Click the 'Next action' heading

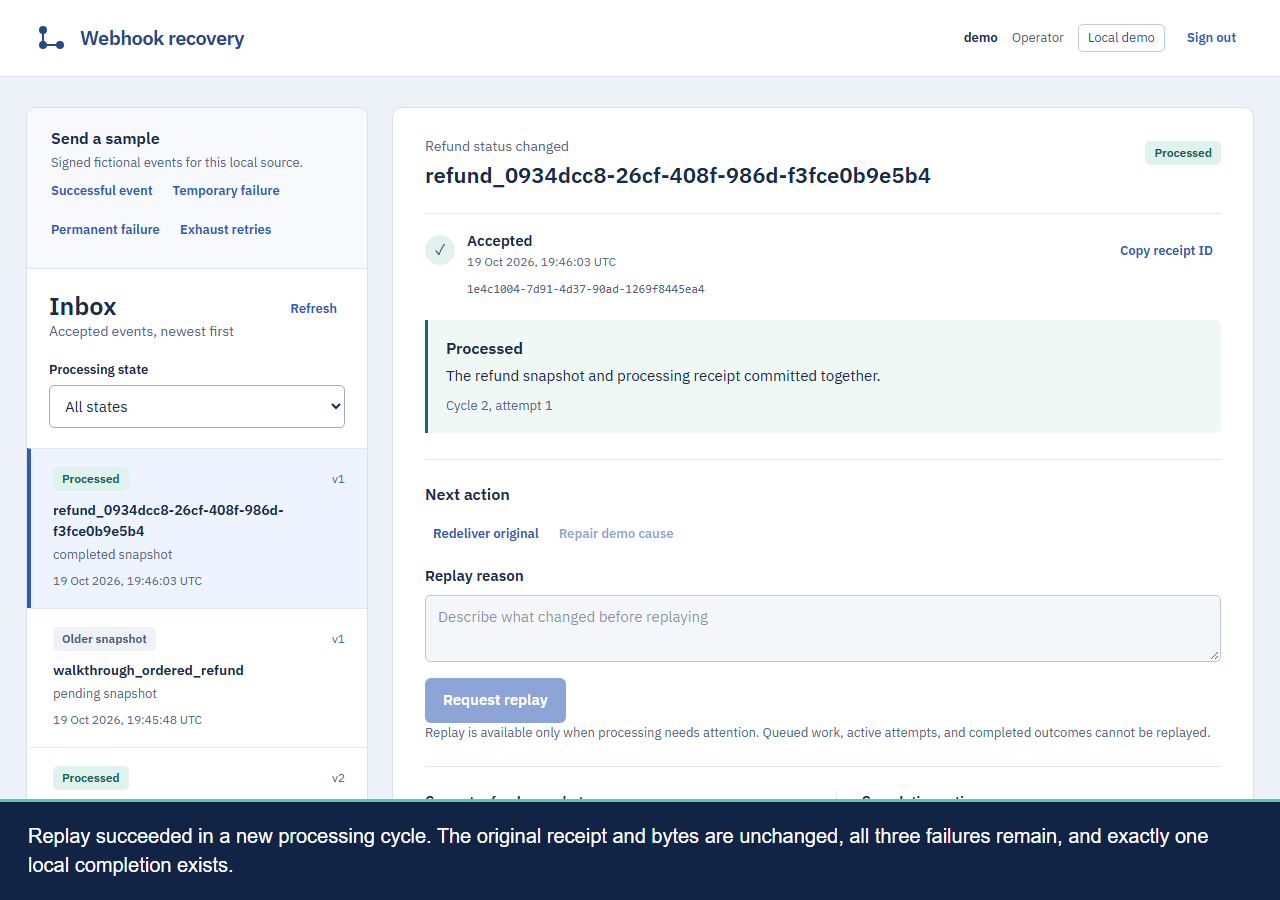pos(467,495)
